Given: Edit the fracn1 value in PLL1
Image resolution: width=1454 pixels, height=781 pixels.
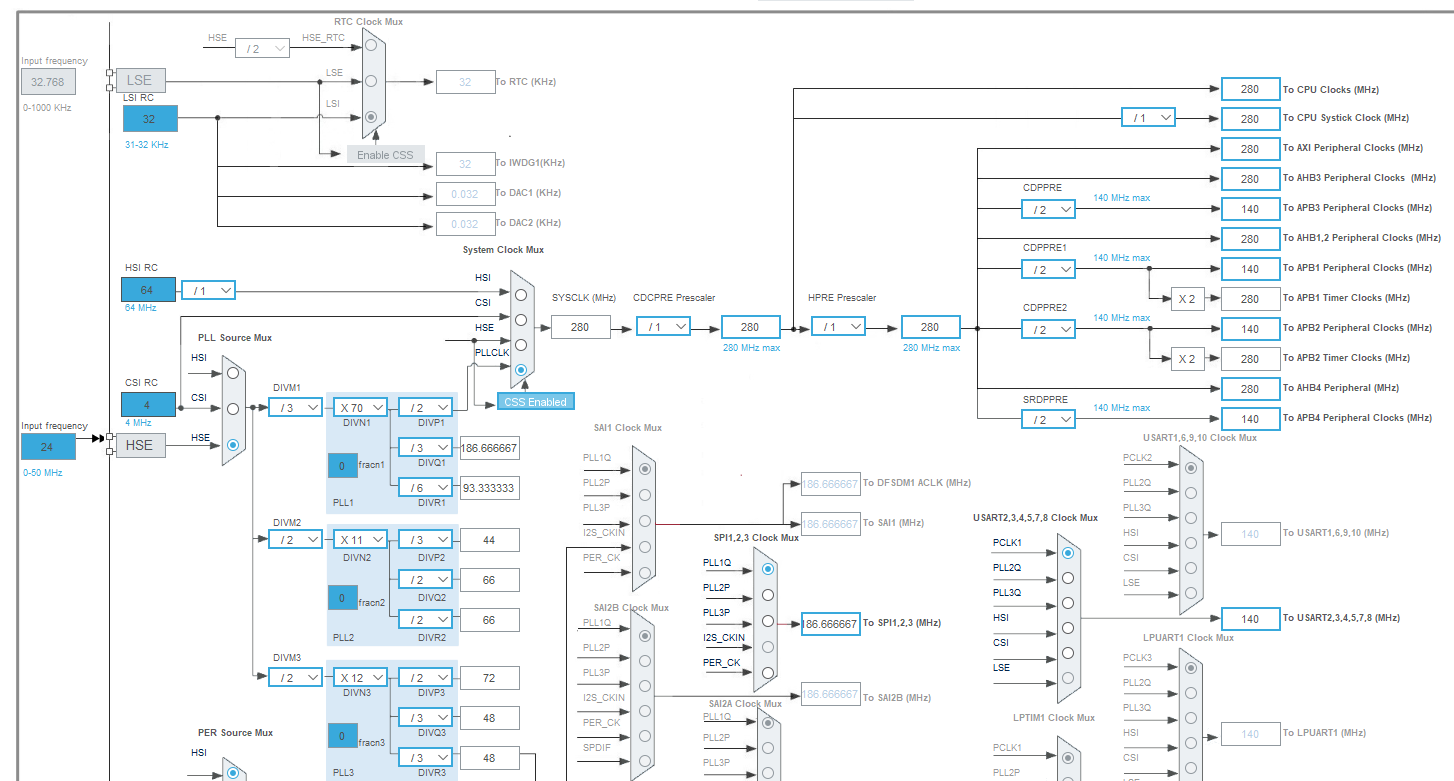Looking at the screenshot, I should click(341, 466).
